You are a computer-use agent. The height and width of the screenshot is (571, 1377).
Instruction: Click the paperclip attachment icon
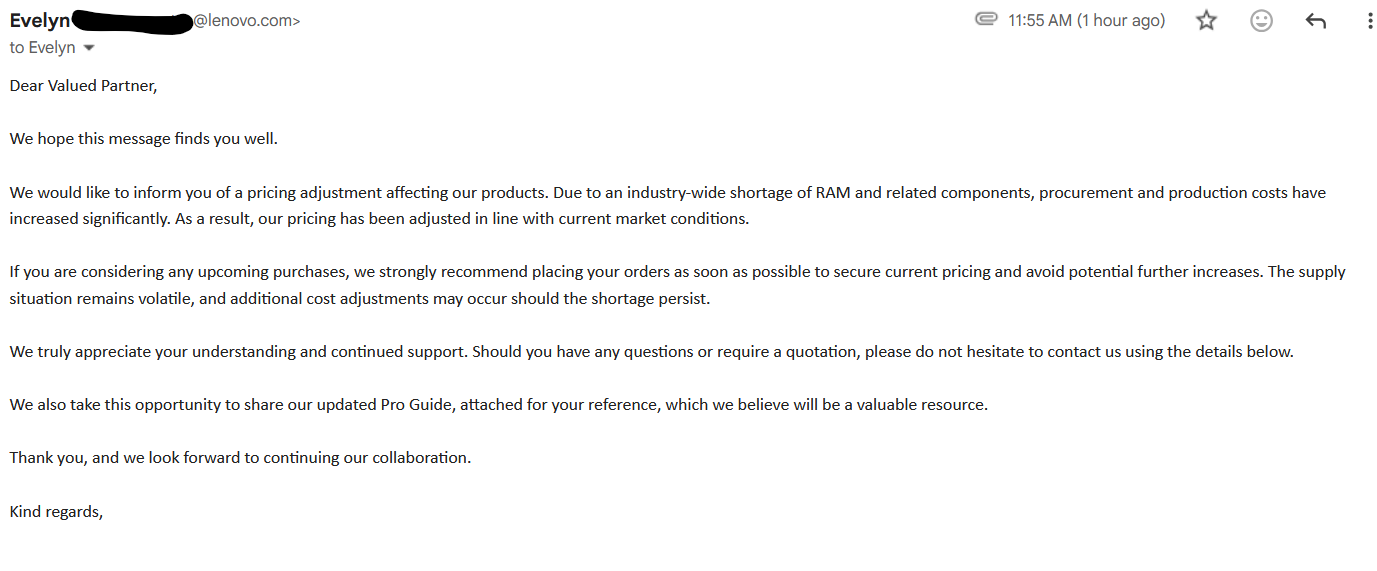tap(986, 20)
